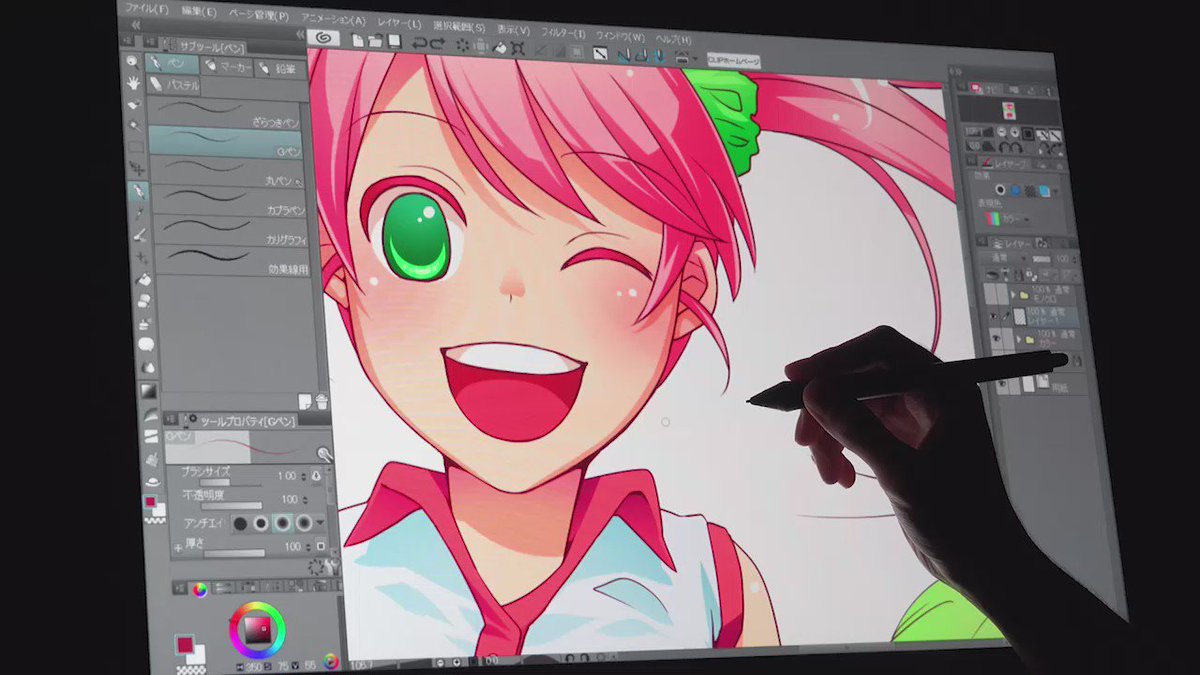Image resolution: width=1200 pixels, height=675 pixels.
Task: Switch to the パステル sub tool tab
Action: click(176, 85)
